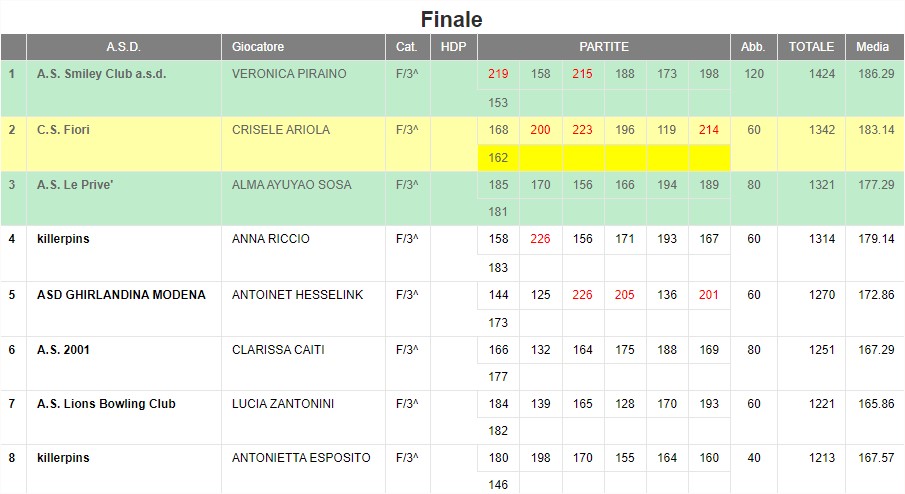The image size is (905, 494).
Task: Click the A.S.D. column header
Action: click(124, 47)
